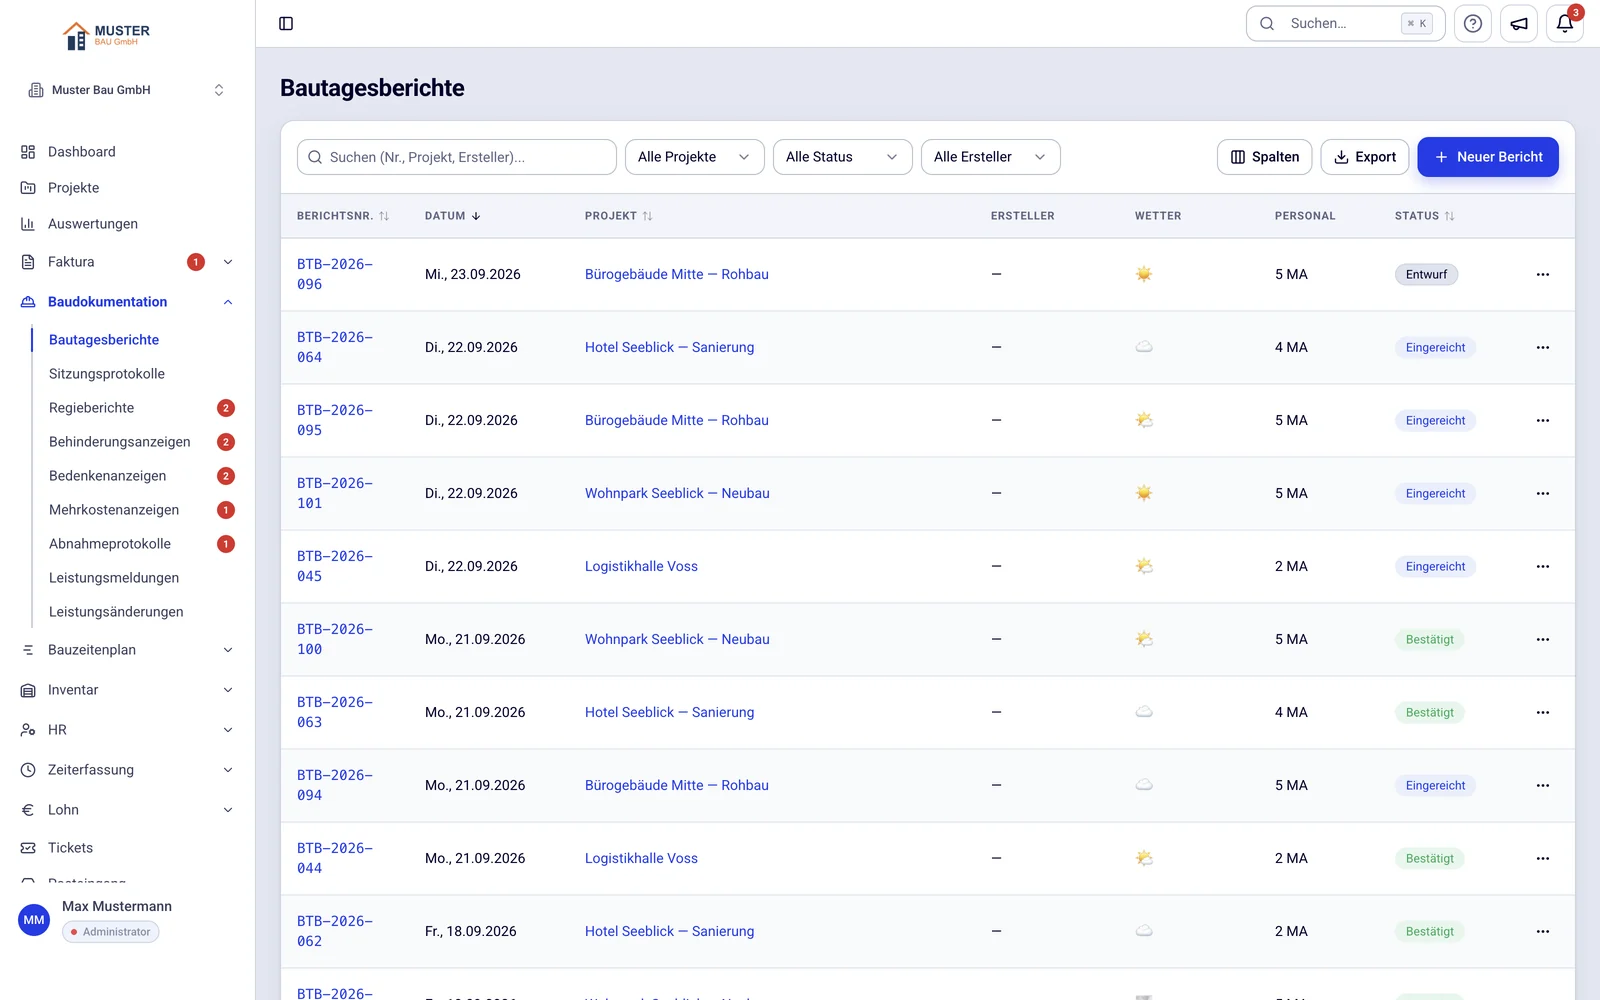Toggle the sidebar panel icon
This screenshot has width=1600, height=1000.
286,23
